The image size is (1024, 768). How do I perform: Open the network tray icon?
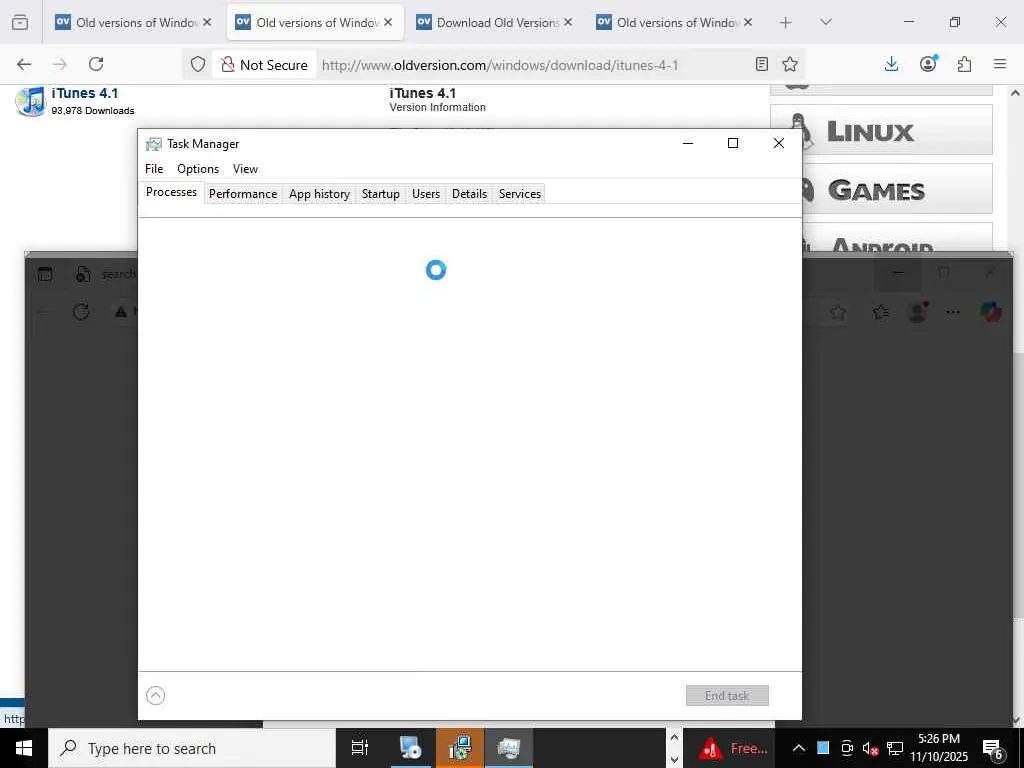tap(895, 748)
